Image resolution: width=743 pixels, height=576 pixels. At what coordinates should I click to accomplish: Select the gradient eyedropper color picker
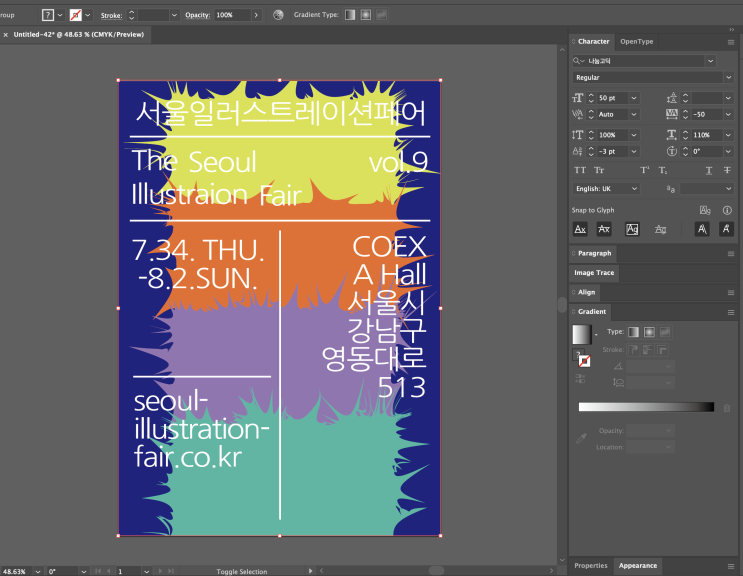(581, 438)
